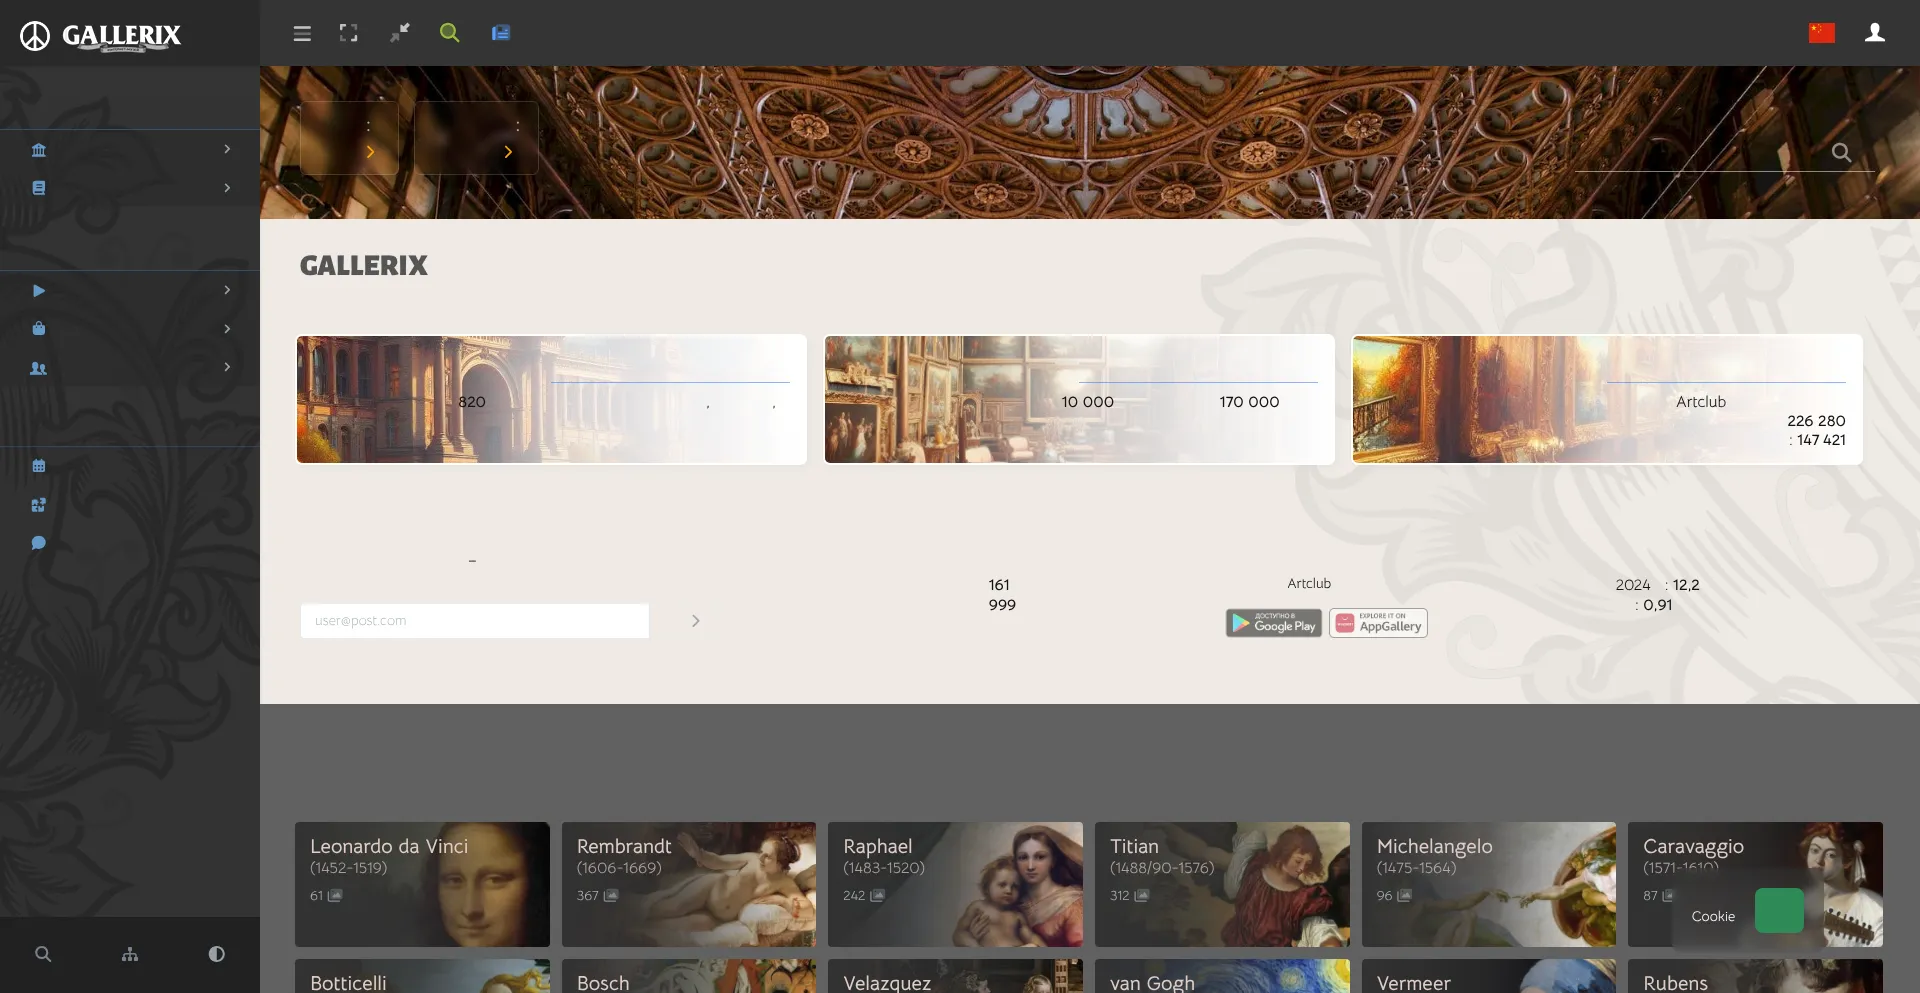Toggle contrast theme with the half-circle icon
Image resolution: width=1920 pixels, height=993 pixels.
[216, 954]
